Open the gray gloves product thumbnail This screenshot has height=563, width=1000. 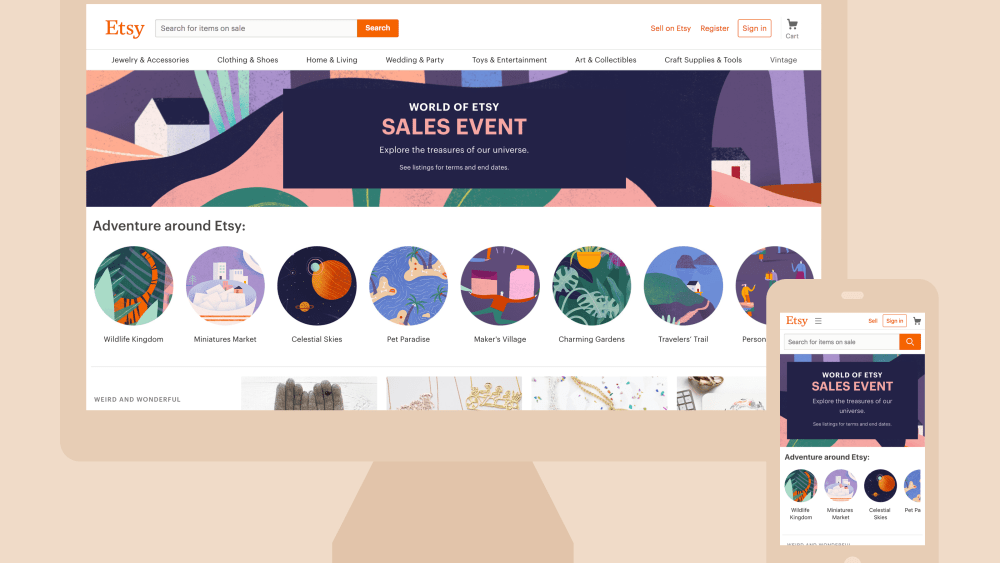click(x=309, y=393)
